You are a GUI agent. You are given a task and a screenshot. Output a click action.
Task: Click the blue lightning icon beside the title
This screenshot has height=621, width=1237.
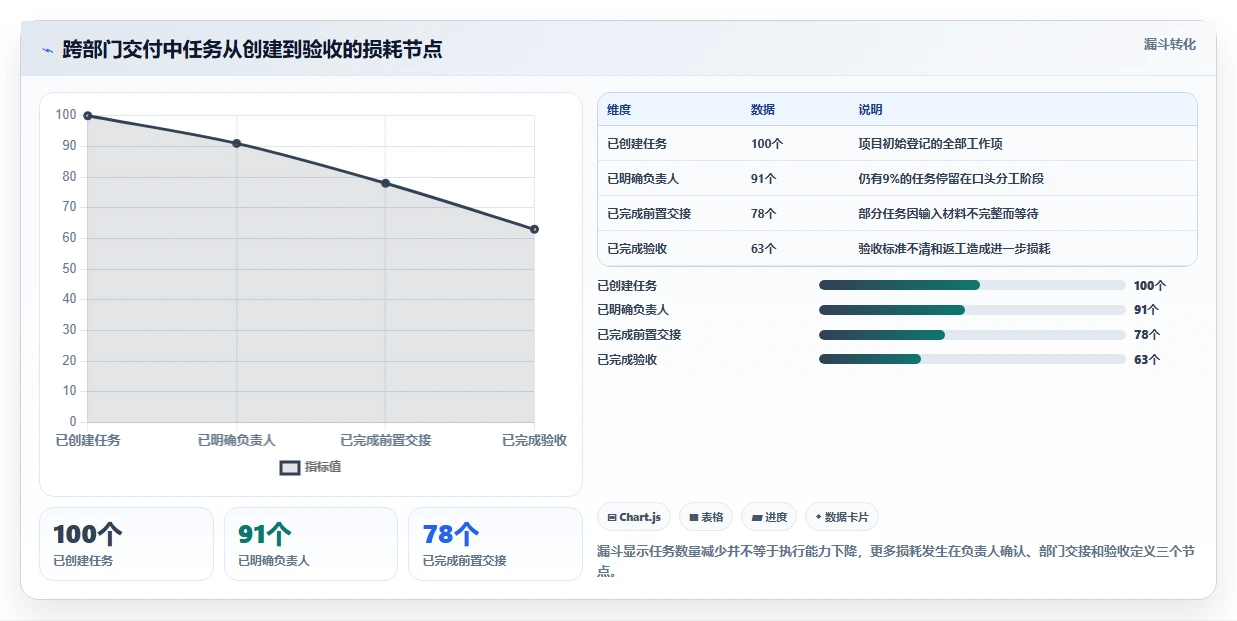click(x=47, y=49)
